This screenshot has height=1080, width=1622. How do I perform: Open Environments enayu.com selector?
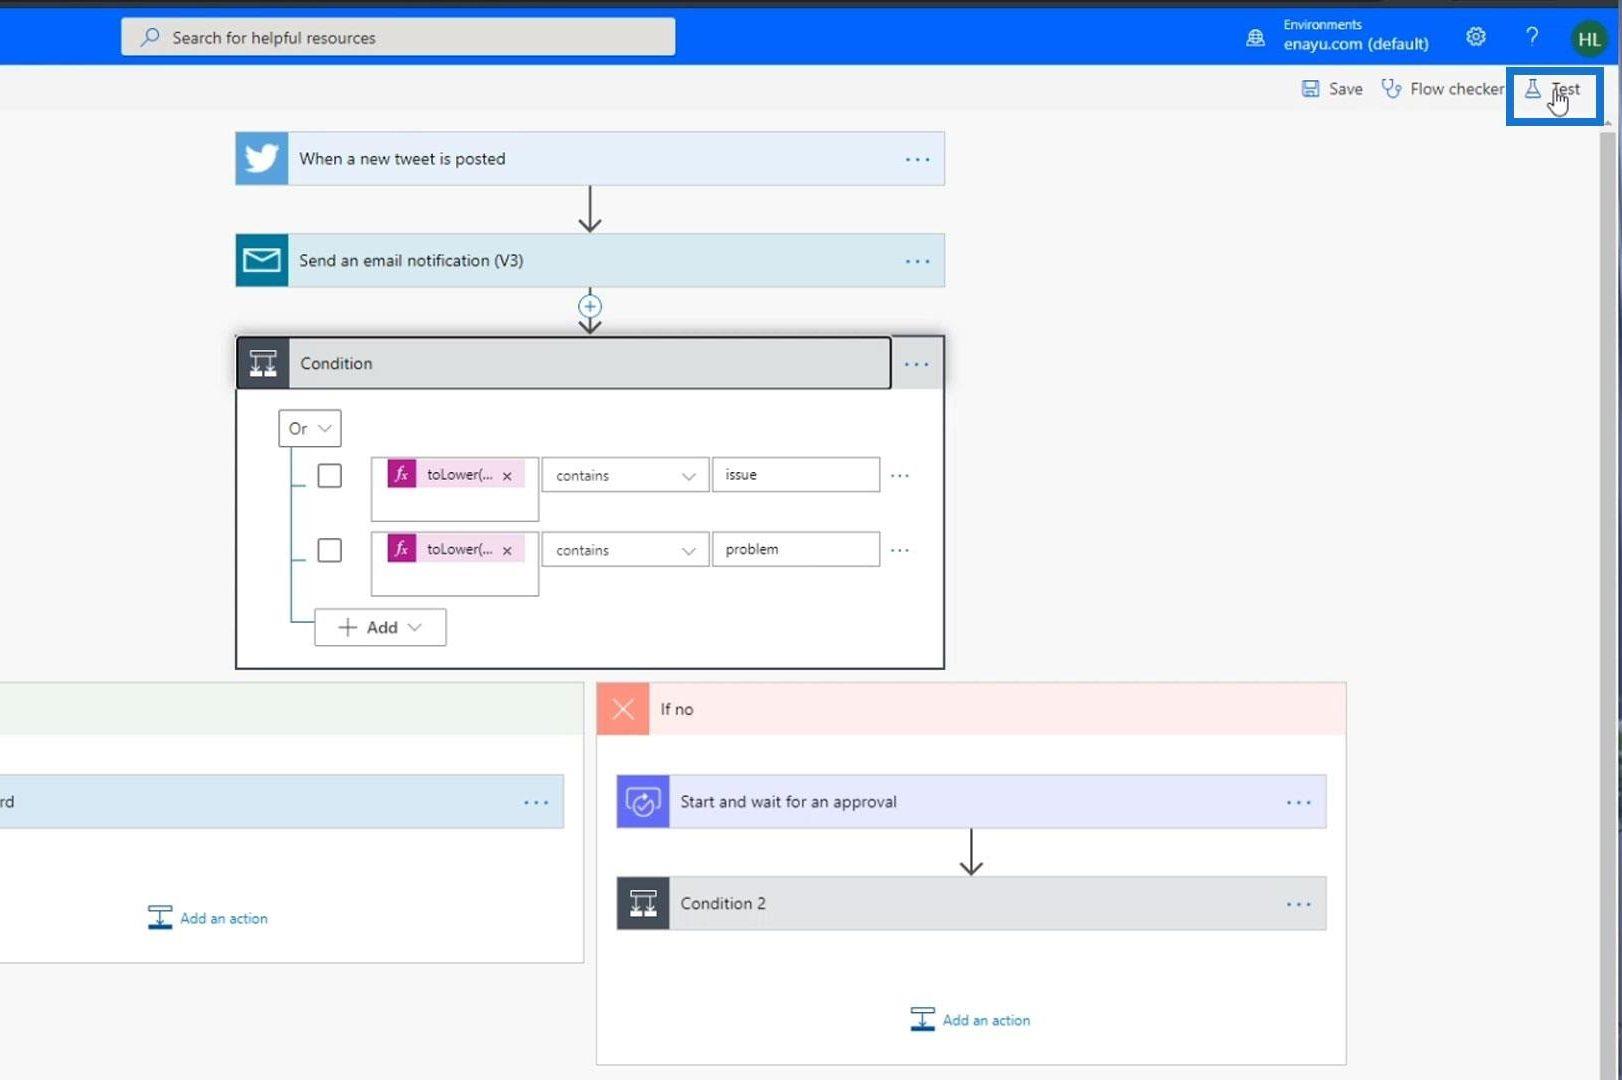[1355, 35]
